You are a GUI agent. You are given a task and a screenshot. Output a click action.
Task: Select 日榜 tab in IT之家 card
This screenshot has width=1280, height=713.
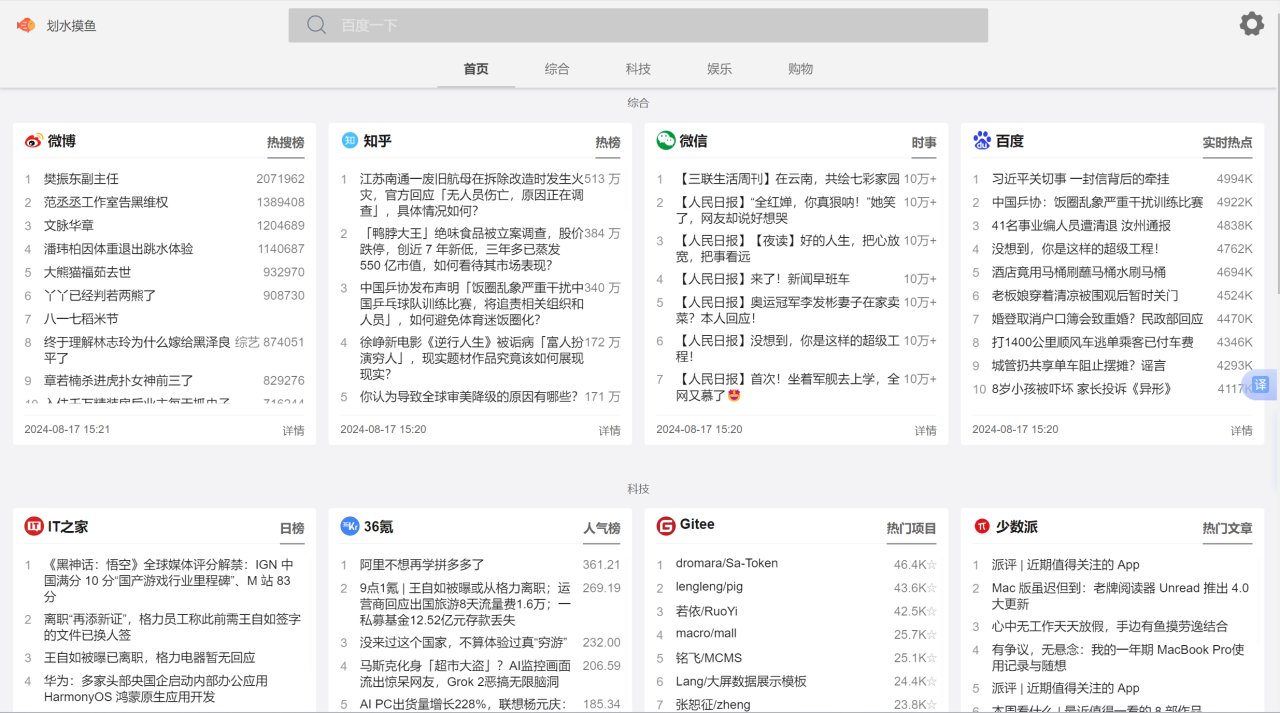292,528
